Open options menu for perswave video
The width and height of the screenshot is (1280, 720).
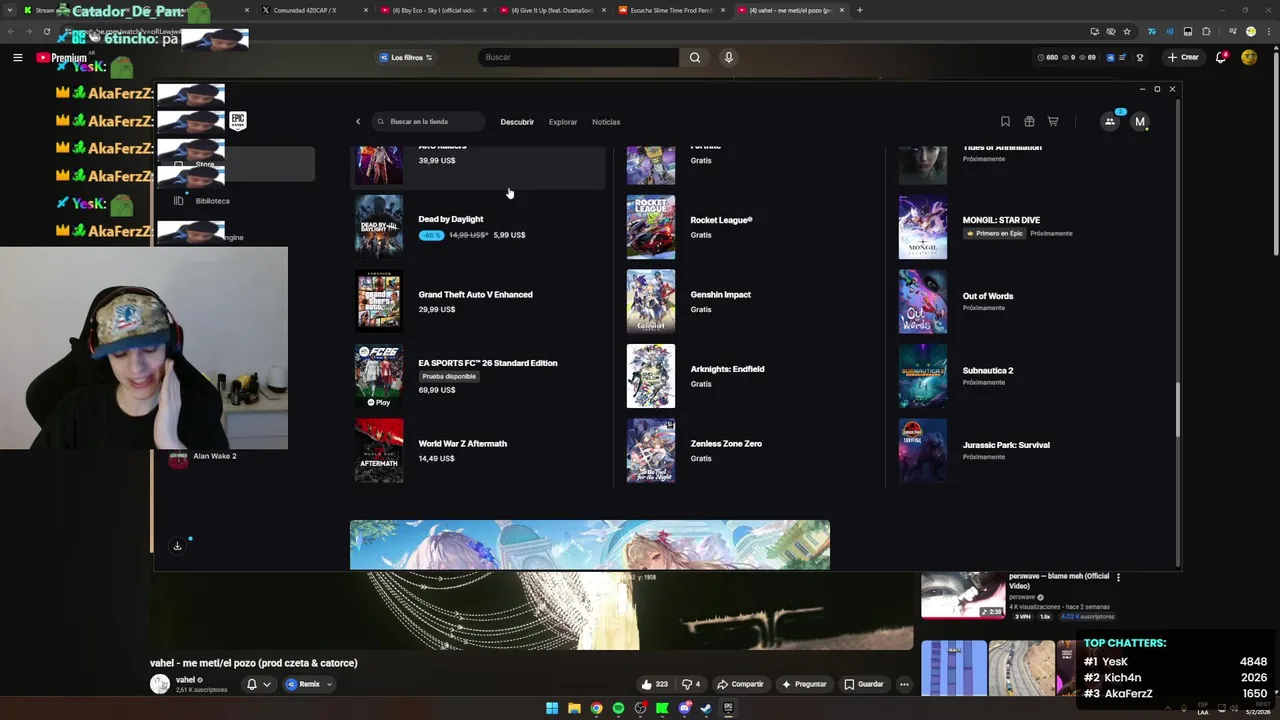tap(1118, 577)
